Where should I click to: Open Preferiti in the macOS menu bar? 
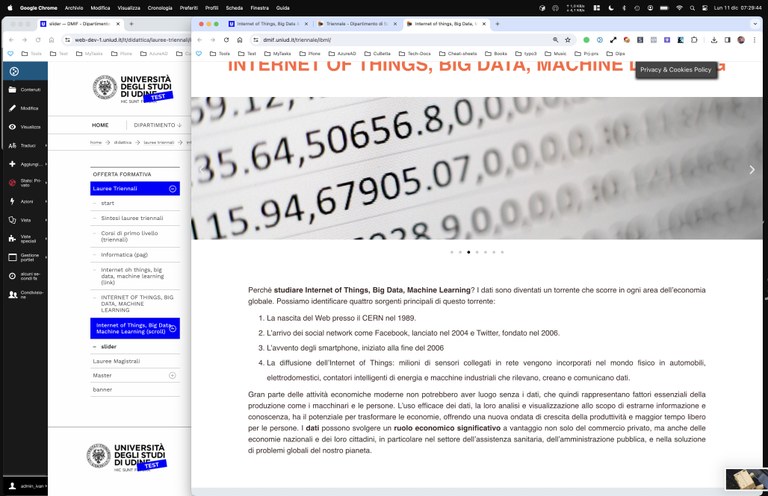(x=189, y=8)
